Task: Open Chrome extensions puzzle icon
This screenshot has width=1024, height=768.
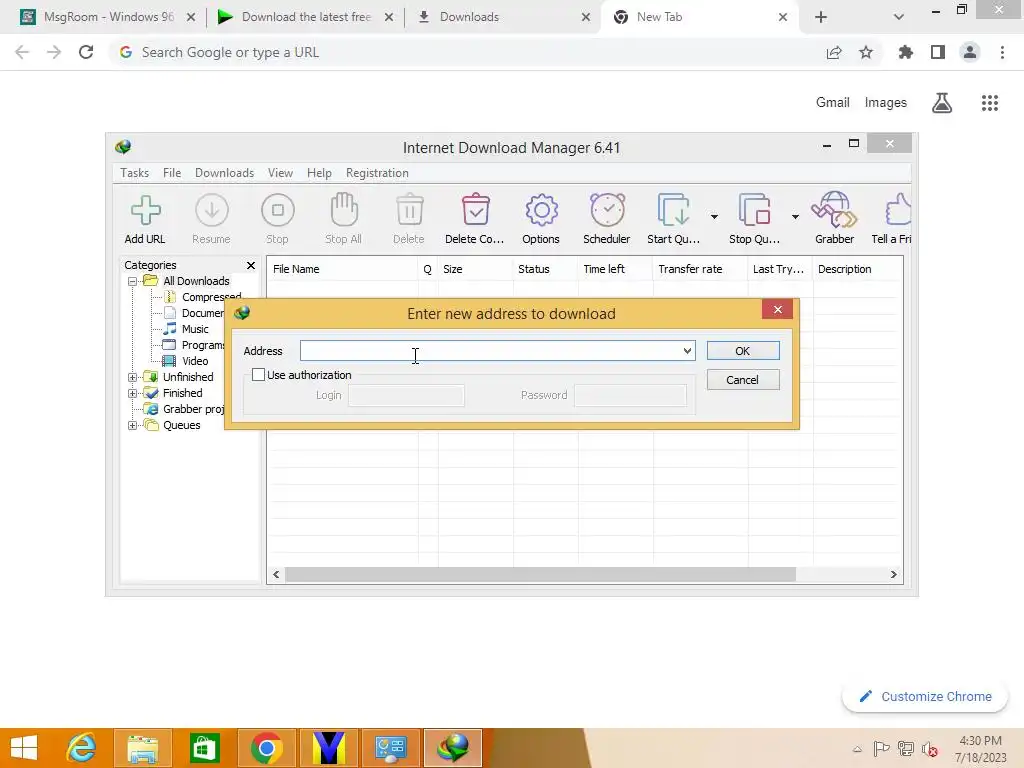Action: (x=906, y=52)
